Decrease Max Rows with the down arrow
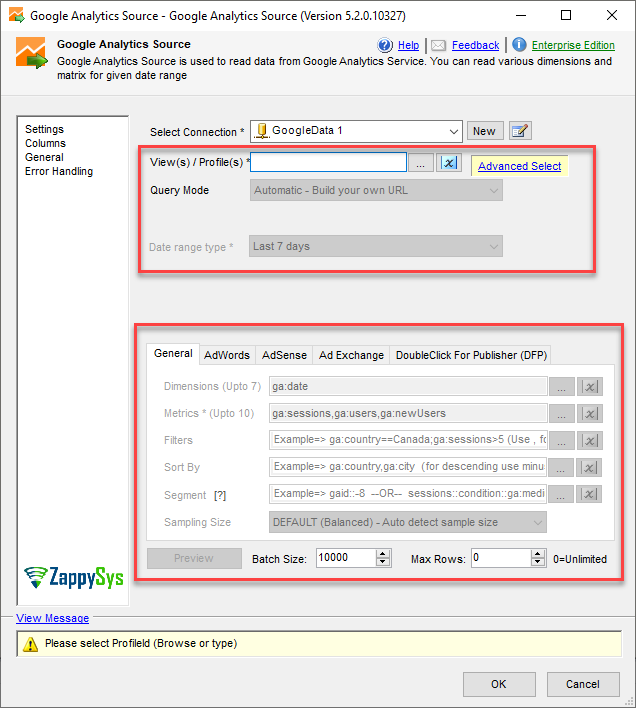Viewport: 636px width, 708px height. [537, 562]
